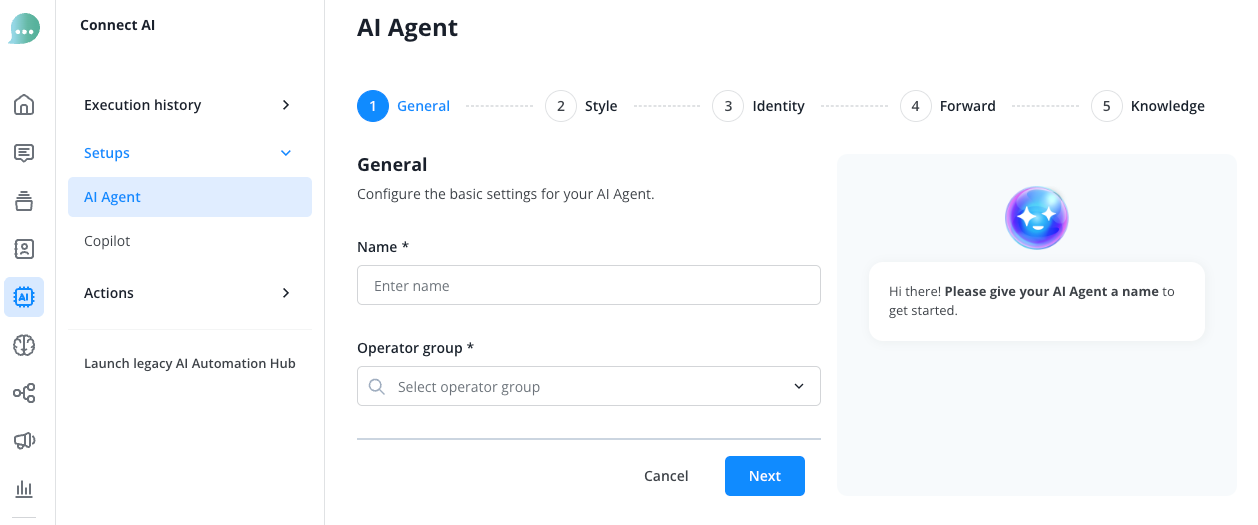Go to step 2 Style

tap(581, 106)
